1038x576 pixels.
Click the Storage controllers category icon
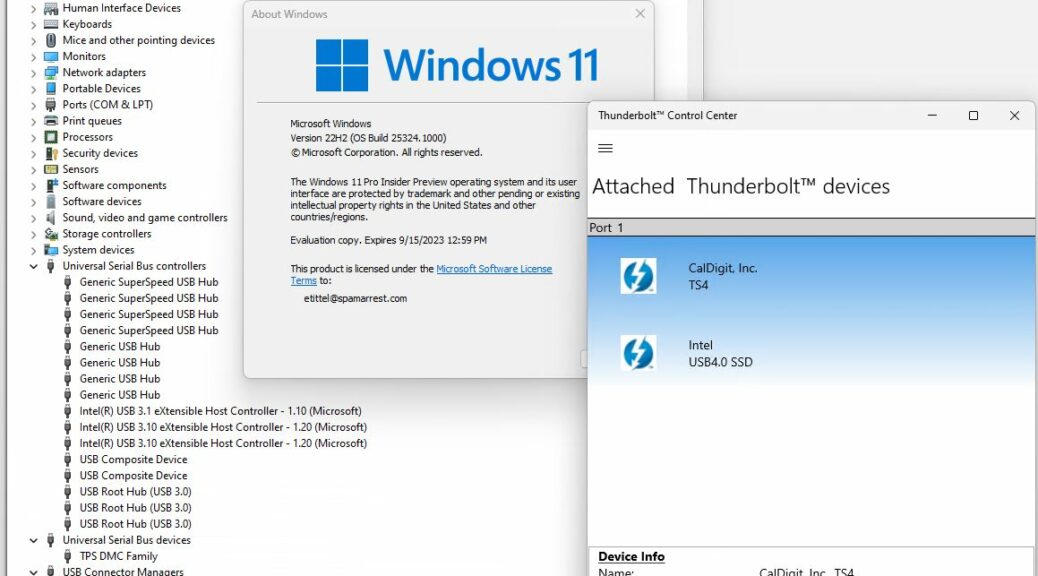pyautogui.click(x=51, y=234)
